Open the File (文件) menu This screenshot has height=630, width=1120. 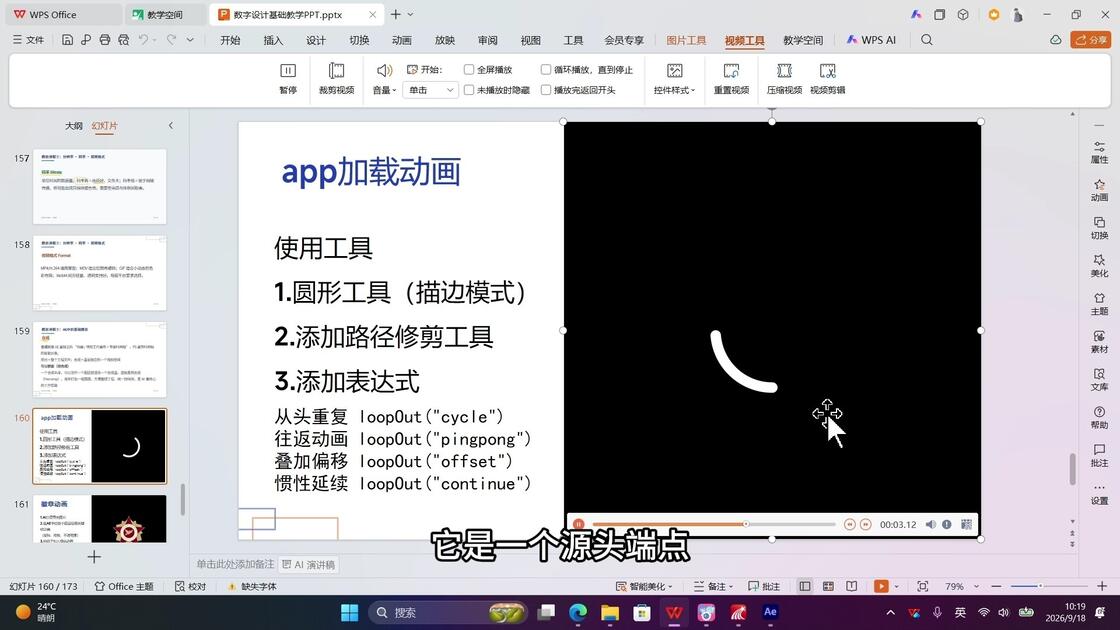[29, 40]
